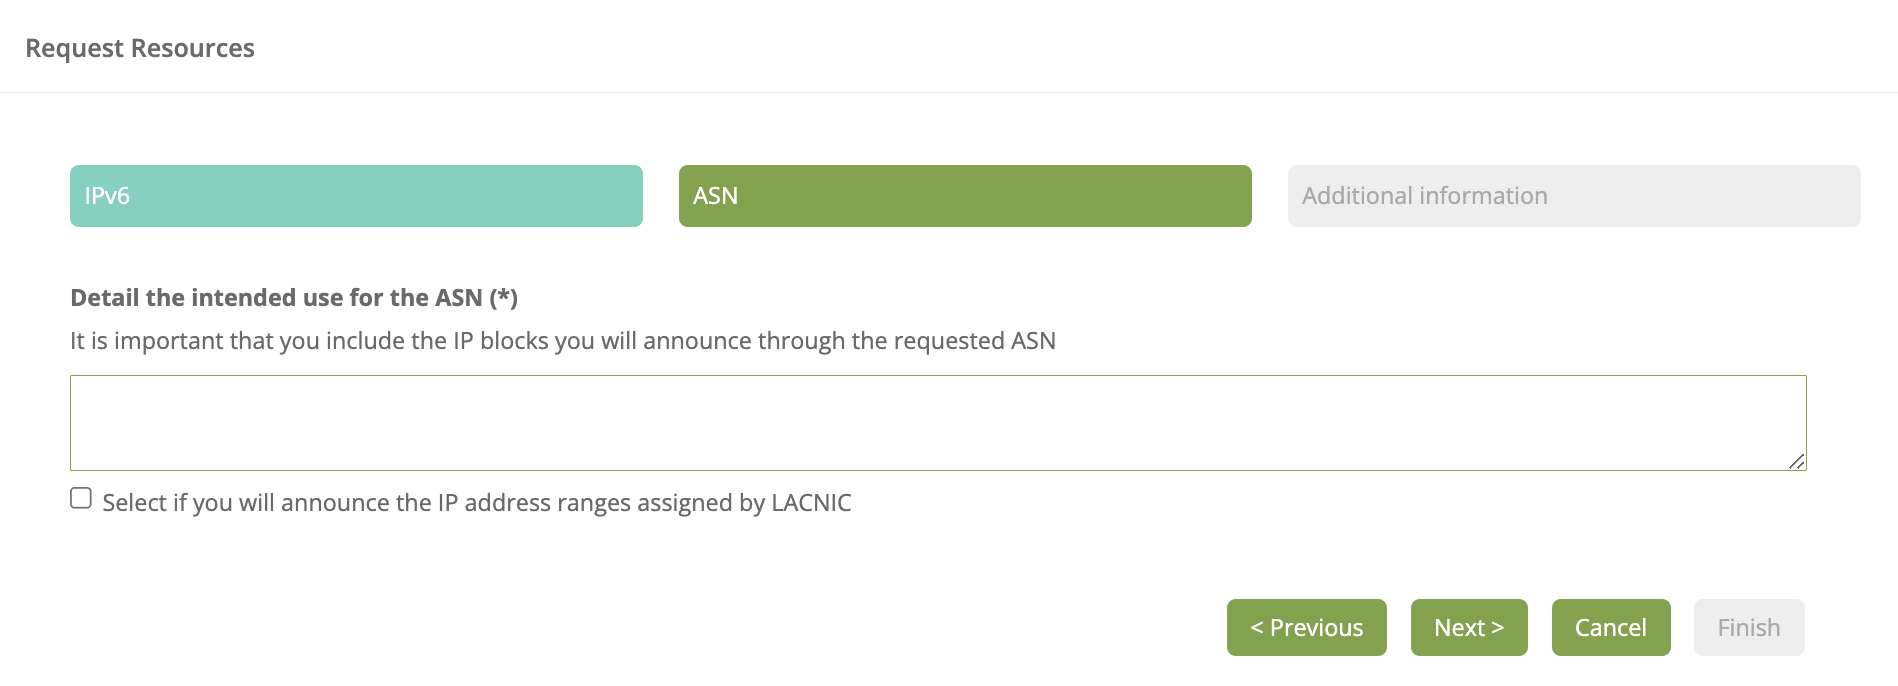Image resolution: width=1898 pixels, height=686 pixels.
Task: Tick the LACNIC IP address ranges checkbox
Action: click(x=81, y=498)
